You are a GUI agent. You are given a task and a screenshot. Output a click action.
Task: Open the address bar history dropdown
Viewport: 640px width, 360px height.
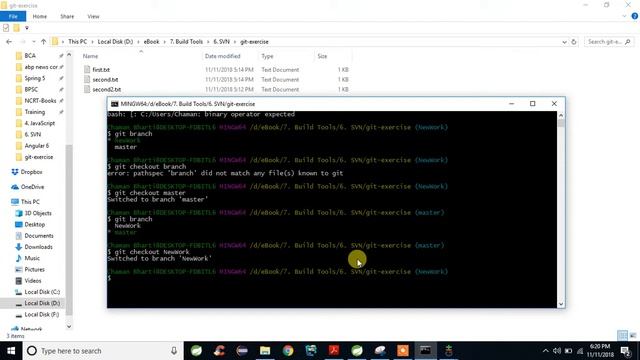pos(564,42)
